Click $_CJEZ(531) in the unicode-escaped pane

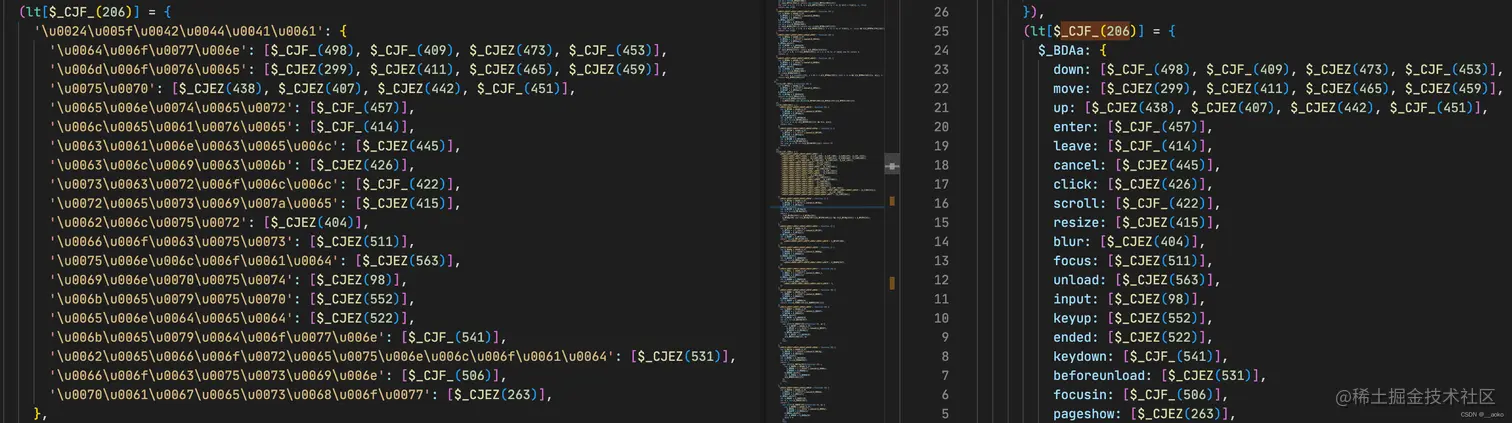680,356
